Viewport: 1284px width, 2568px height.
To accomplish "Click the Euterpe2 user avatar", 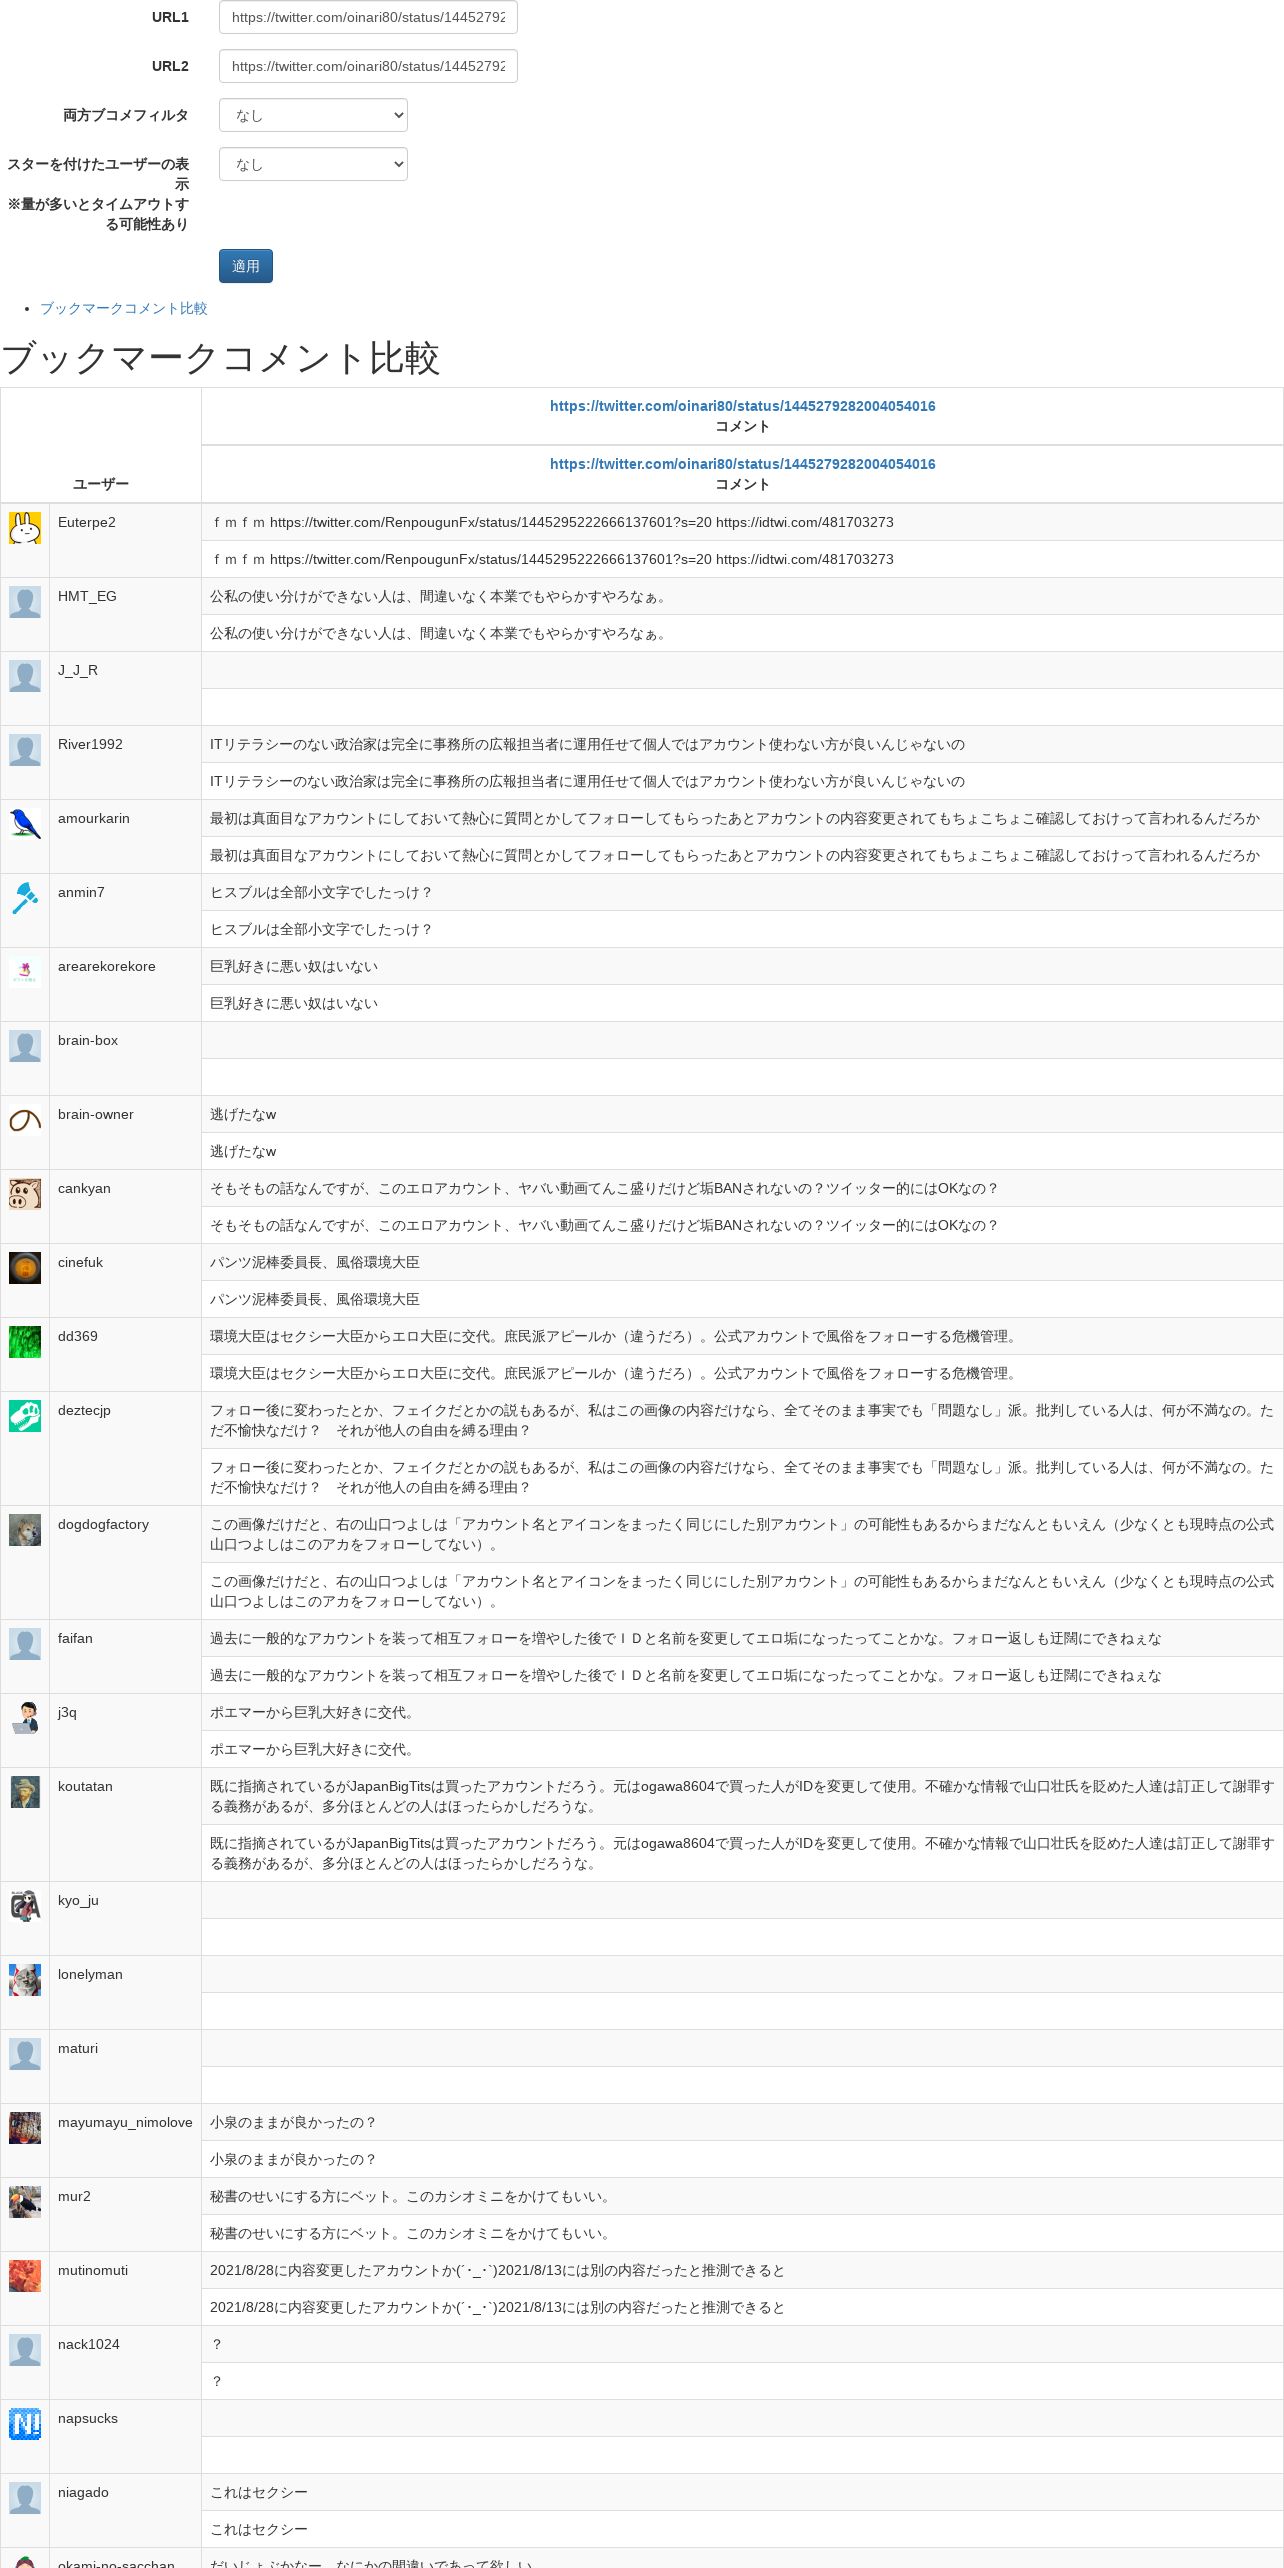I will [25, 528].
